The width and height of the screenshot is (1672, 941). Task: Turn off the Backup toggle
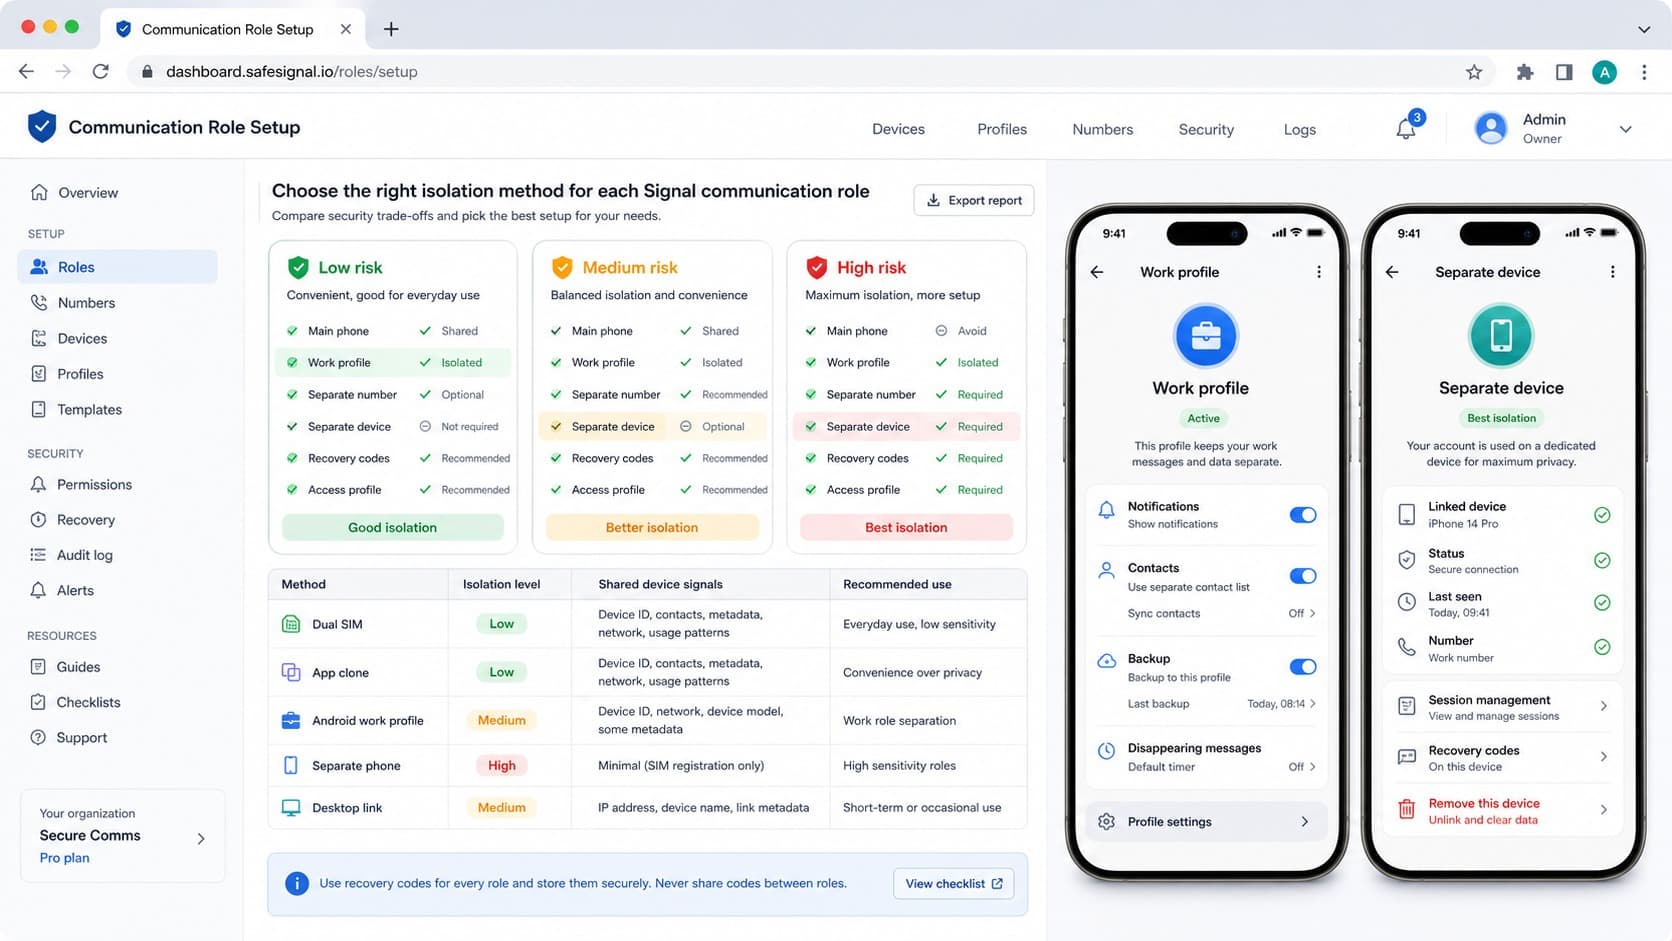[x=1302, y=667]
